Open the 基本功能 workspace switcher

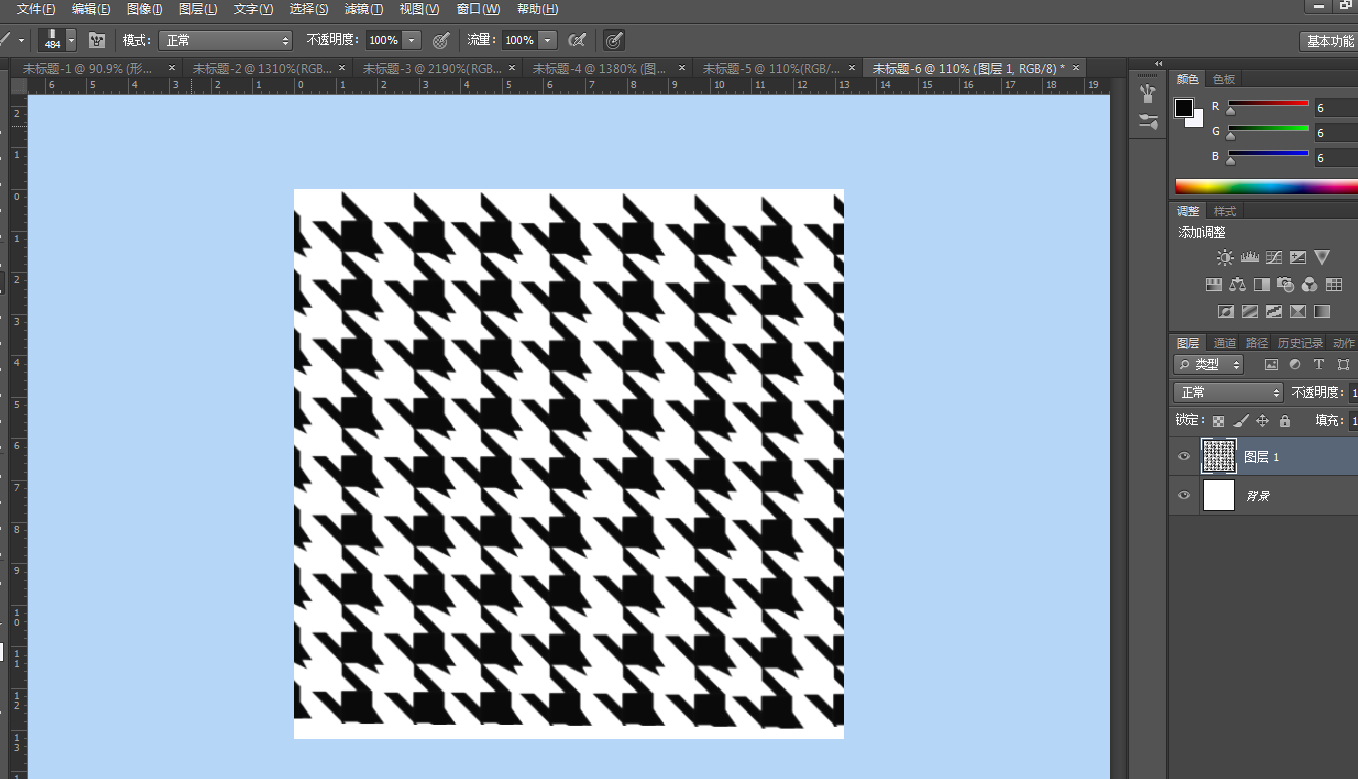coord(1329,41)
